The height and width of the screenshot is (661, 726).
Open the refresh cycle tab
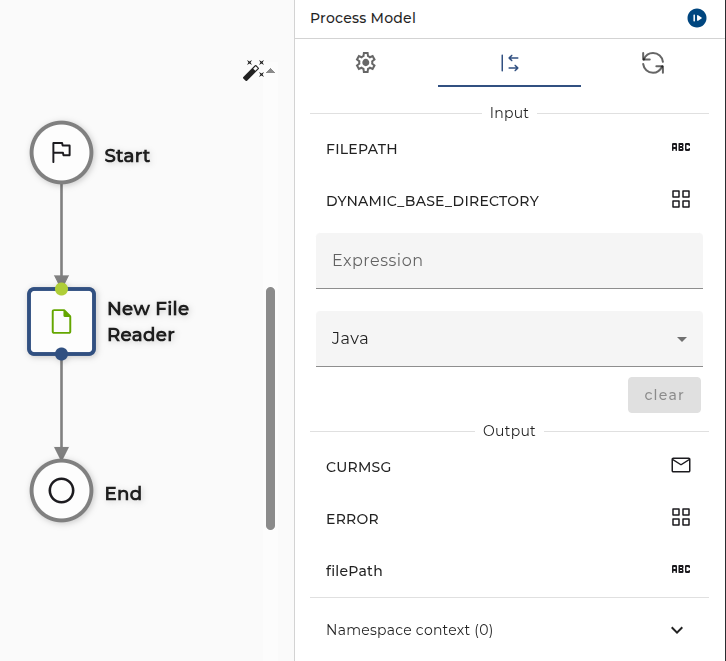coord(653,63)
